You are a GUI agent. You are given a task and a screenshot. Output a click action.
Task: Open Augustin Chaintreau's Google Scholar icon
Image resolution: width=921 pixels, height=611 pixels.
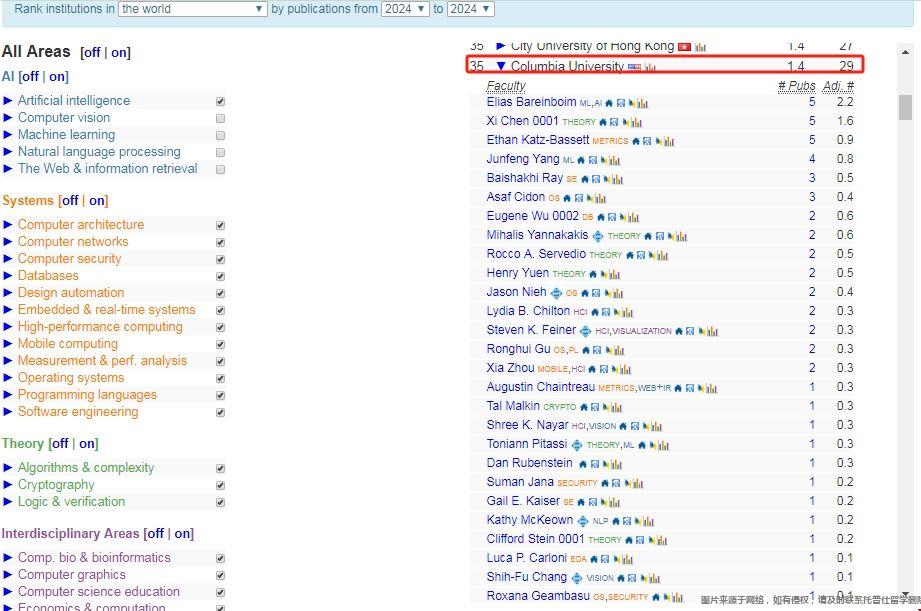coord(690,388)
